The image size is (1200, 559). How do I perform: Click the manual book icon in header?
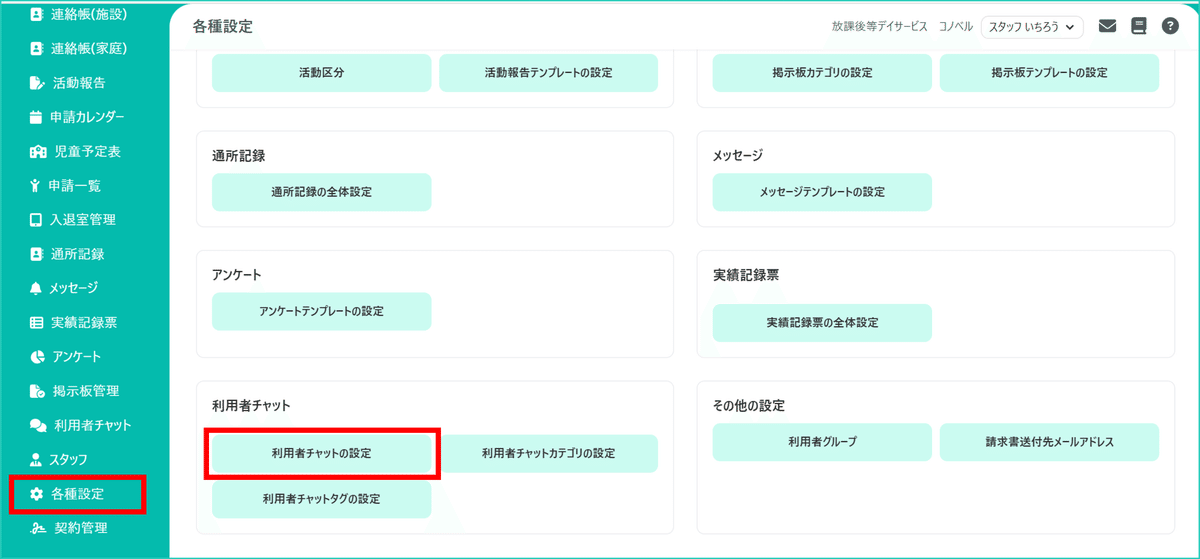[x=1138, y=27]
